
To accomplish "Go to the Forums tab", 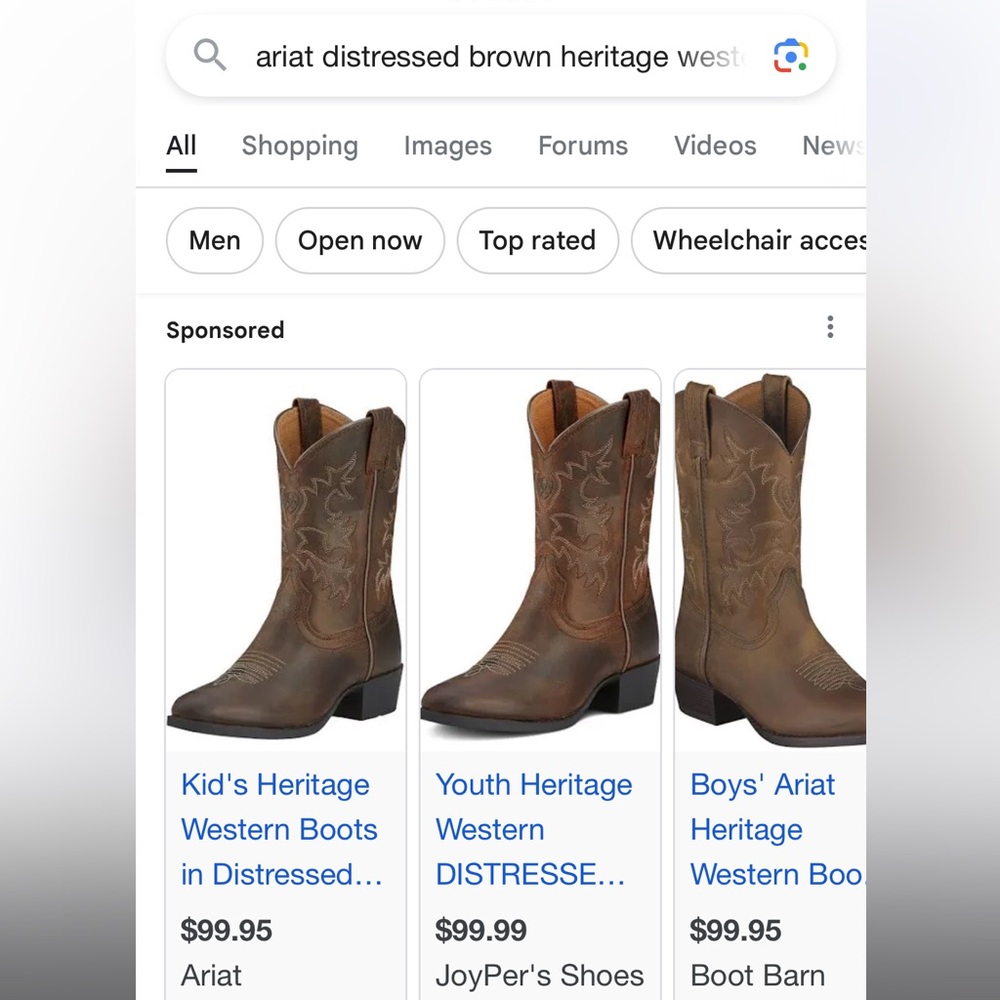I will coord(582,146).
